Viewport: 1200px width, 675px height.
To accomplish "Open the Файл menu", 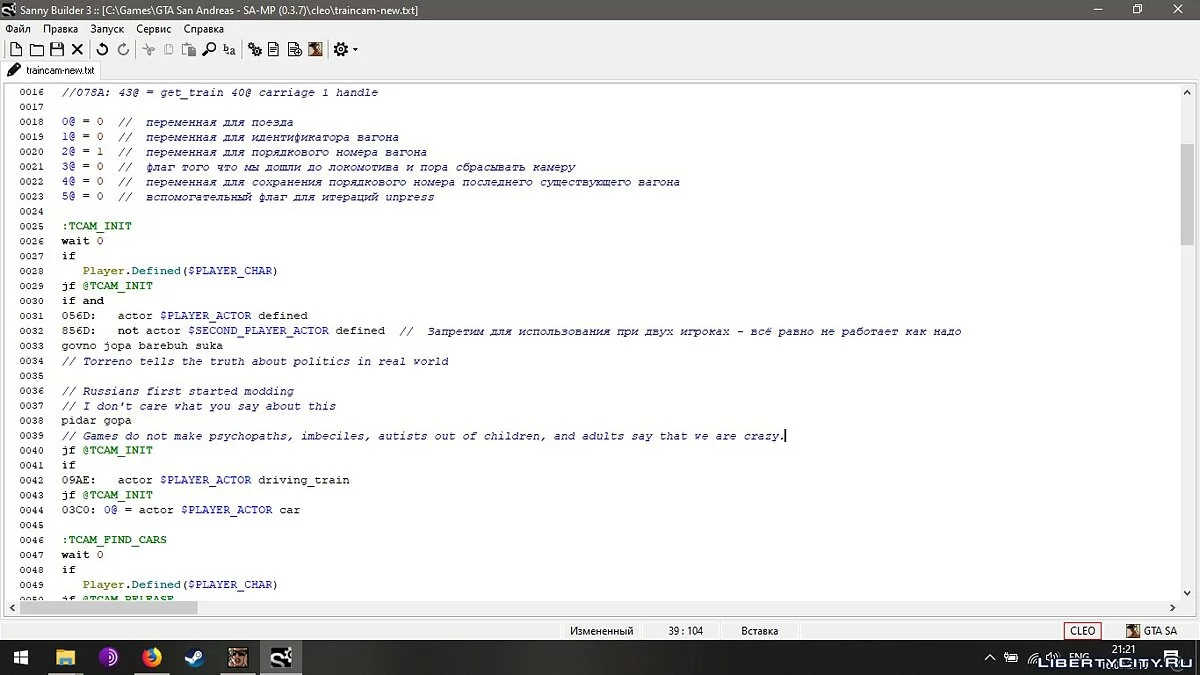I will [18, 29].
